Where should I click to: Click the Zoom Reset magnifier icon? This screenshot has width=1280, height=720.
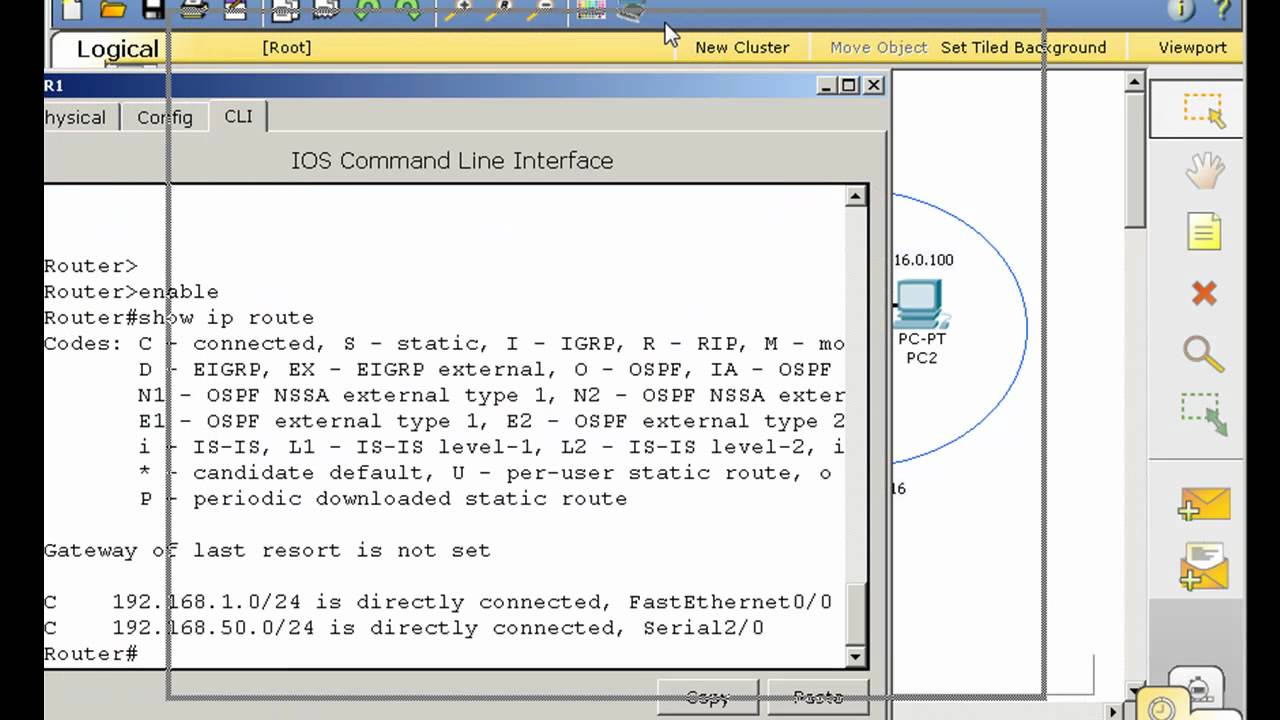pyautogui.click(x=500, y=10)
